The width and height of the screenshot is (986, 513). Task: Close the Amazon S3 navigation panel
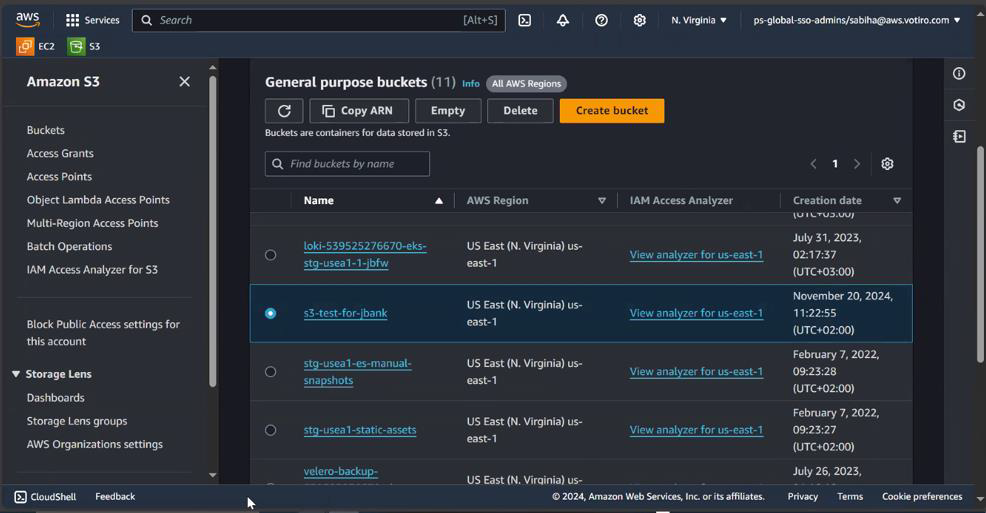coord(184,82)
